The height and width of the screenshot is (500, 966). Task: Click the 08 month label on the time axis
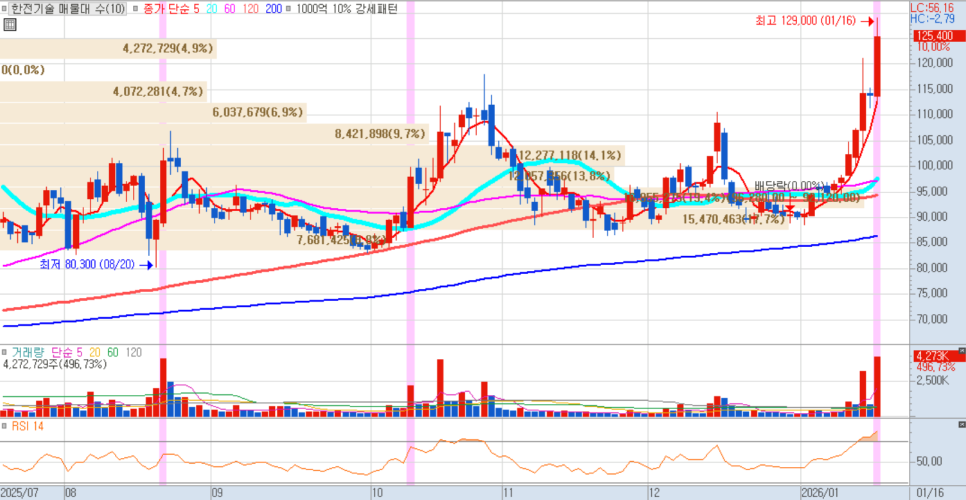pos(72,493)
